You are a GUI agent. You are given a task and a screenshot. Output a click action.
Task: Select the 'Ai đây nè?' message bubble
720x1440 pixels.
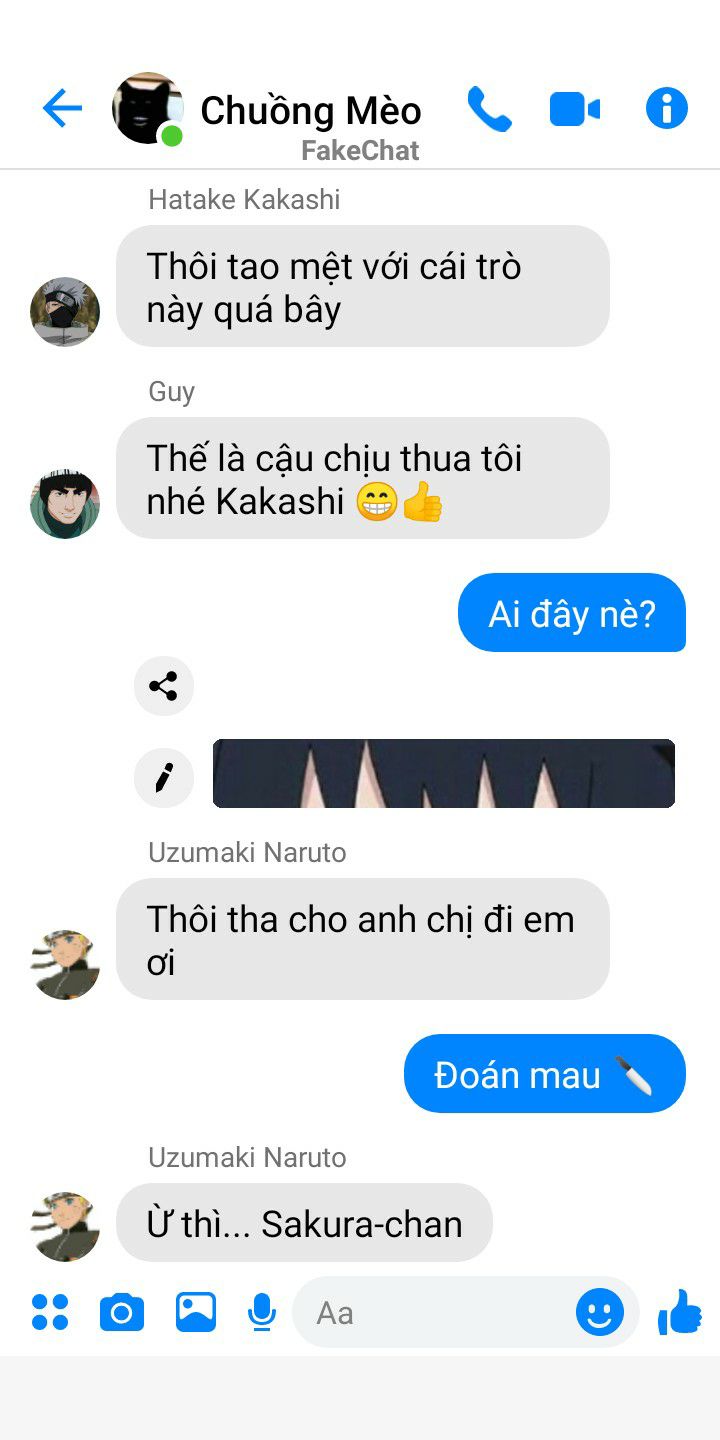coord(572,613)
